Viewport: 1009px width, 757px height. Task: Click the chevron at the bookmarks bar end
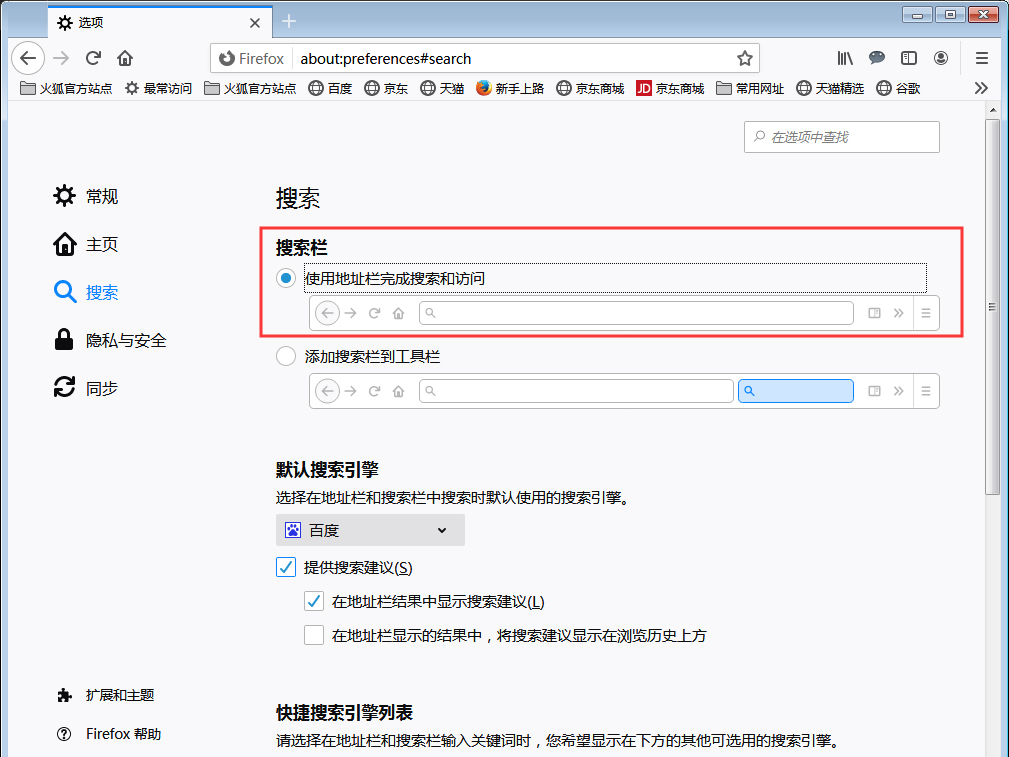981,88
